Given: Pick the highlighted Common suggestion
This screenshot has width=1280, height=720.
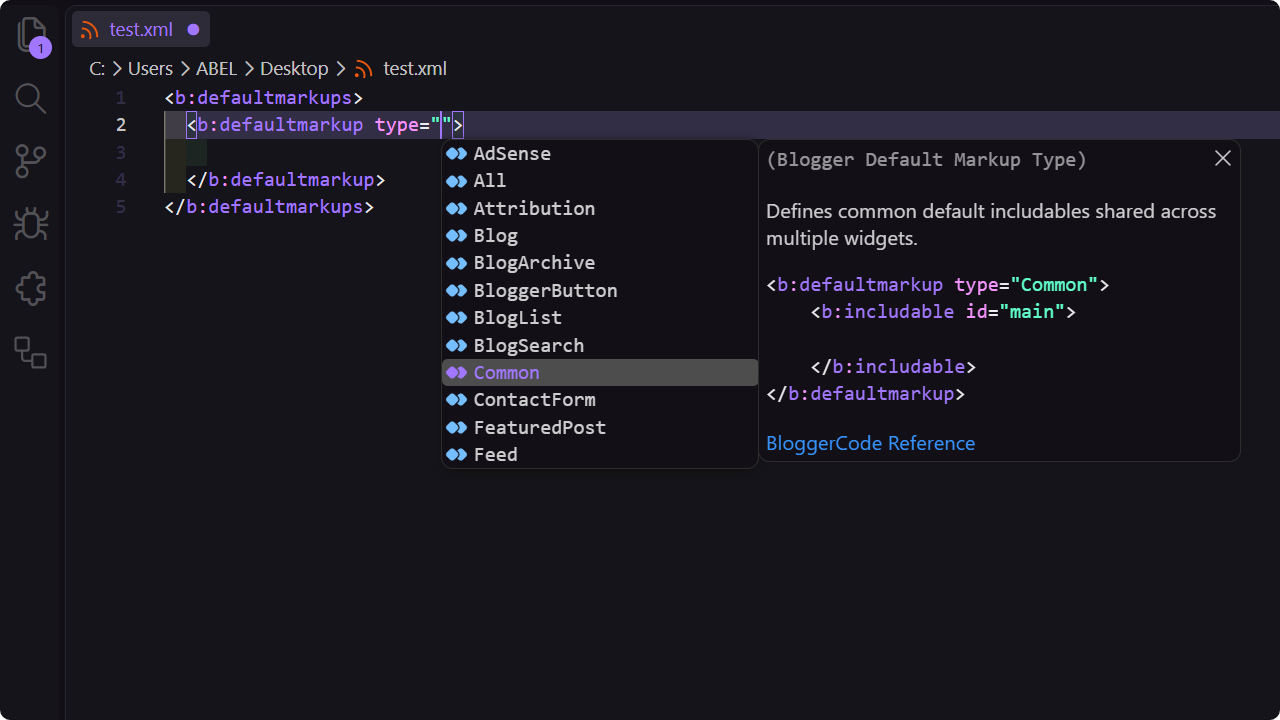Looking at the screenshot, I should pos(600,372).
